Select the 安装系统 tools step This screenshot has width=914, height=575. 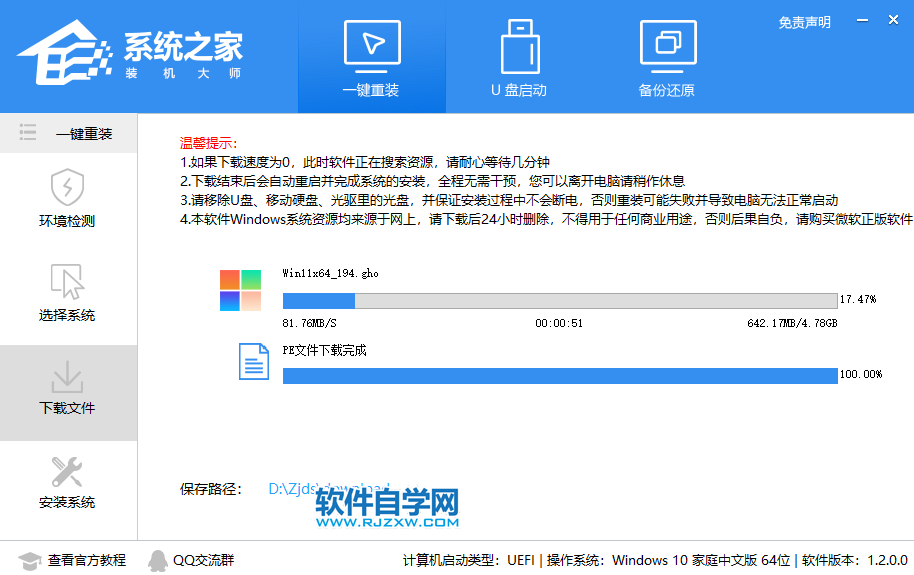68,483
